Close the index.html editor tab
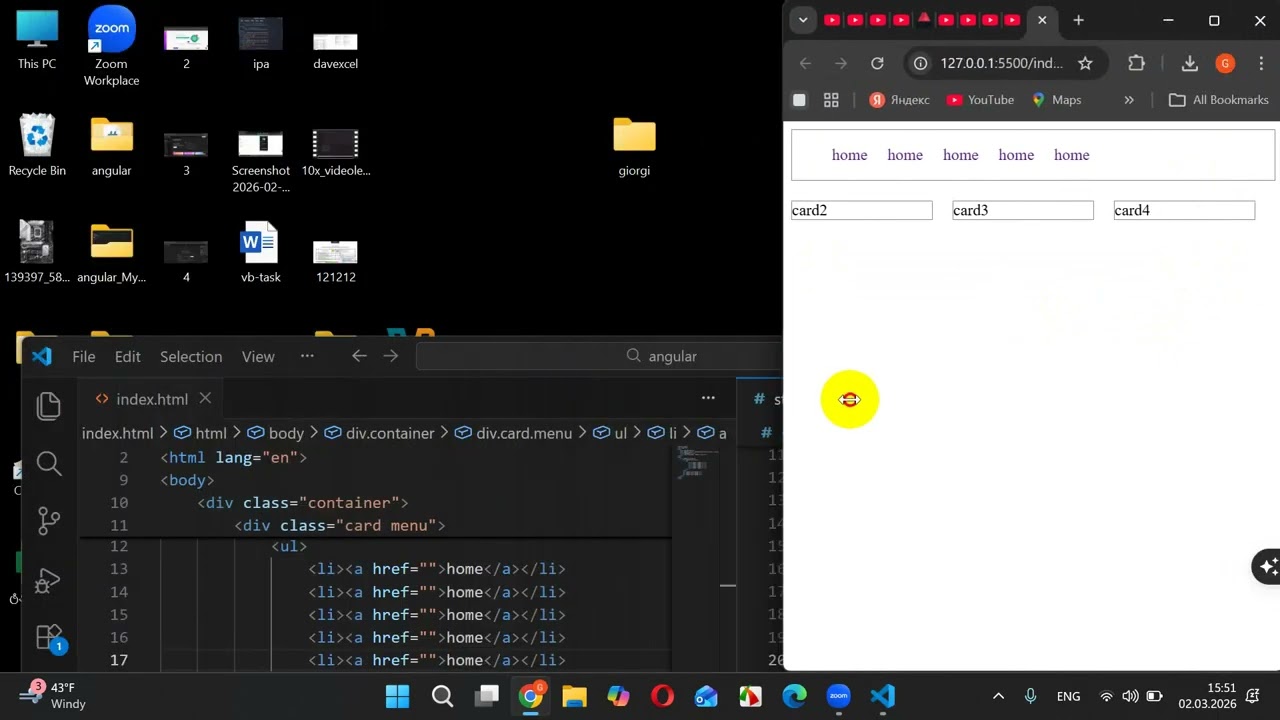Screen dimensions: 1280x720 point(205,398)
